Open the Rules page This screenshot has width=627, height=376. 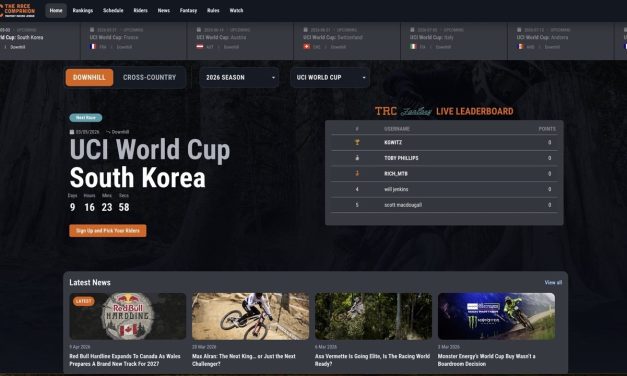point(213,10)
